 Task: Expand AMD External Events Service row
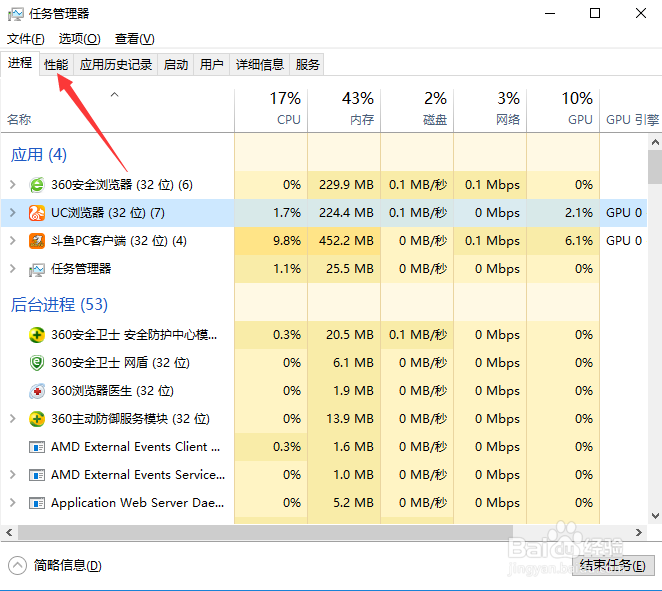(13, 475)
